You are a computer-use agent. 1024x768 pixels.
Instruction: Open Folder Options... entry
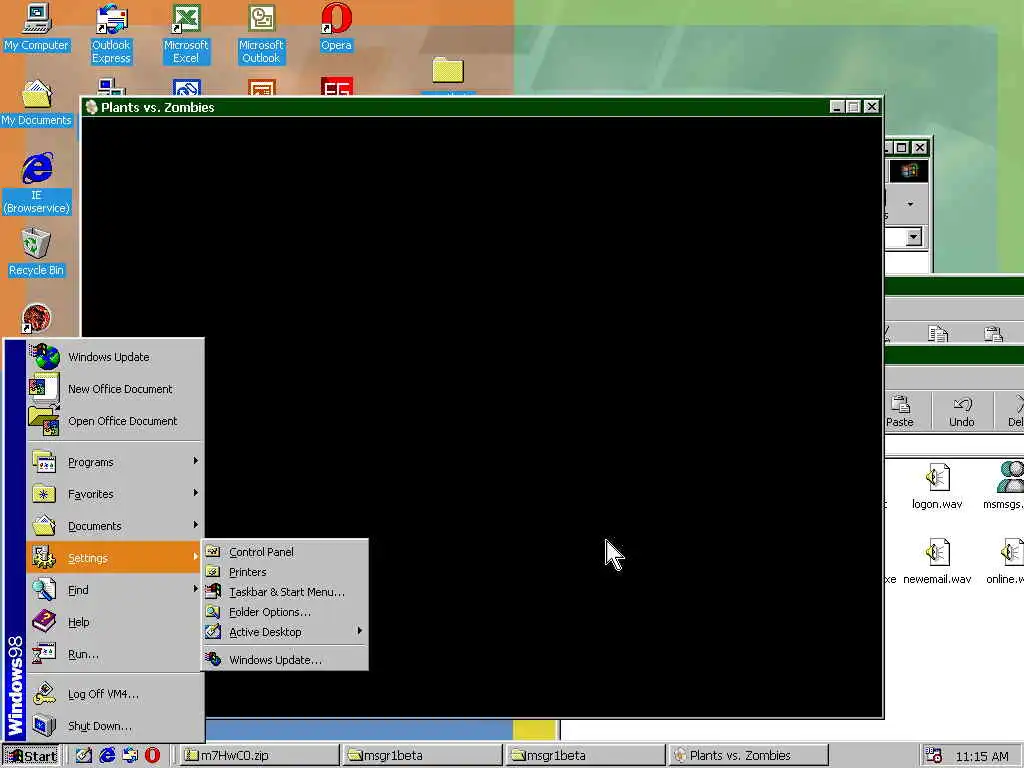(x=285, y=612)
